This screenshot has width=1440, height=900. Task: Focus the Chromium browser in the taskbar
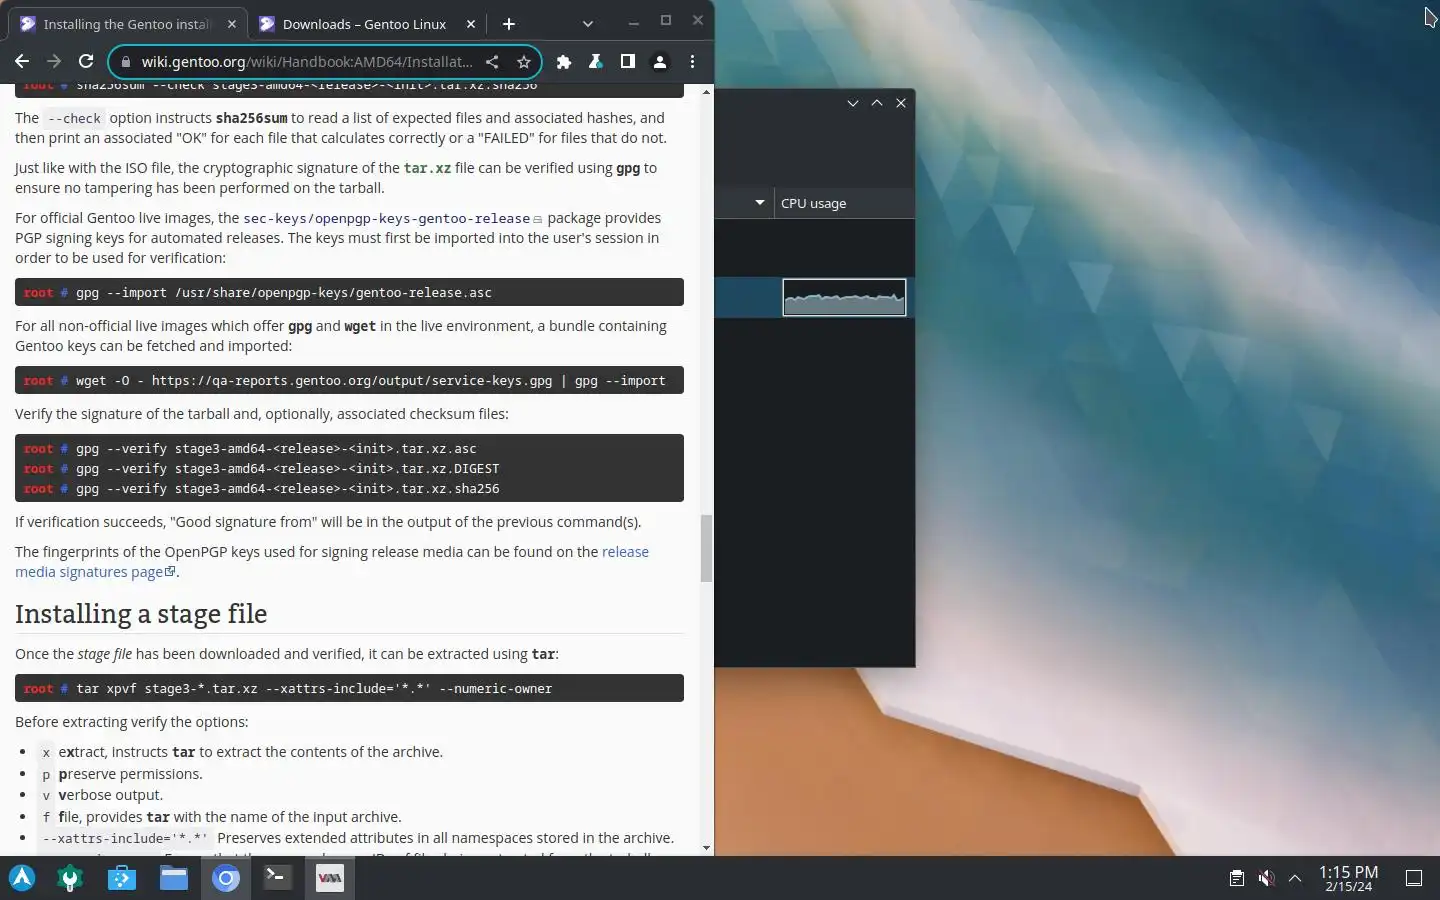(x=226, y=878)
